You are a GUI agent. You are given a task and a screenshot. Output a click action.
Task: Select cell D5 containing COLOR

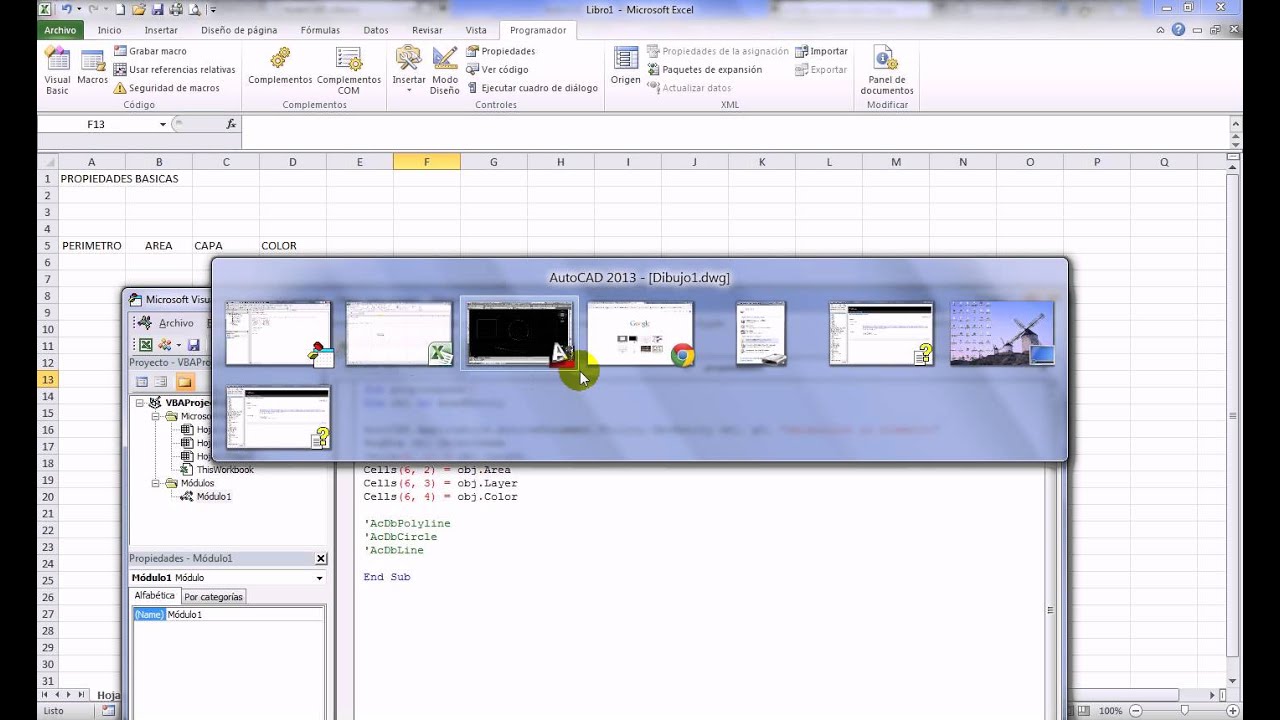point(293,245)
